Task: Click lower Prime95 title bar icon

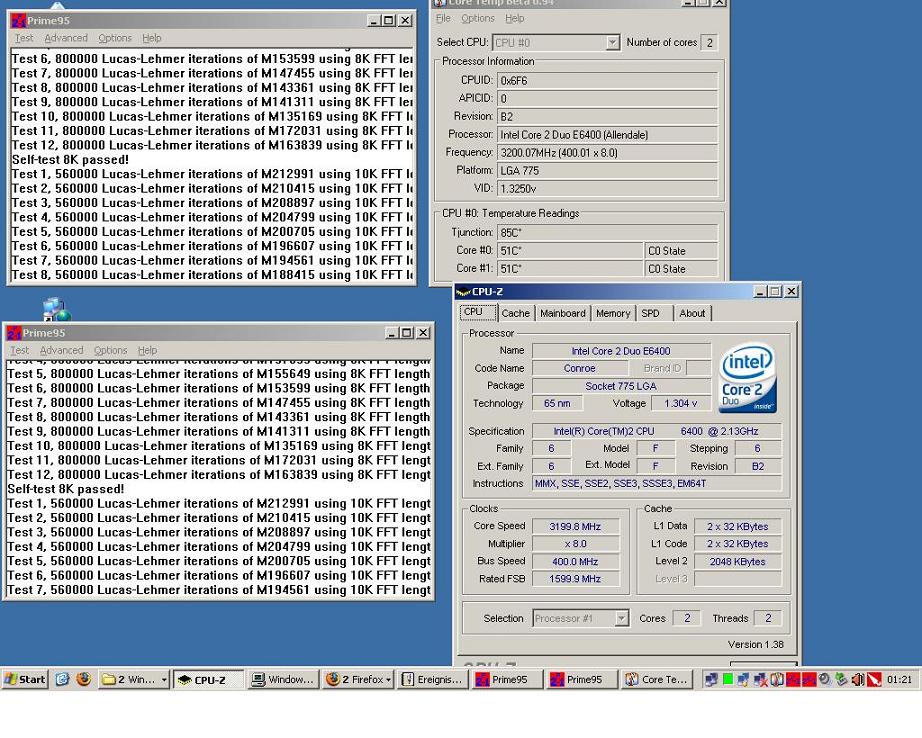Action: point(14,333)
